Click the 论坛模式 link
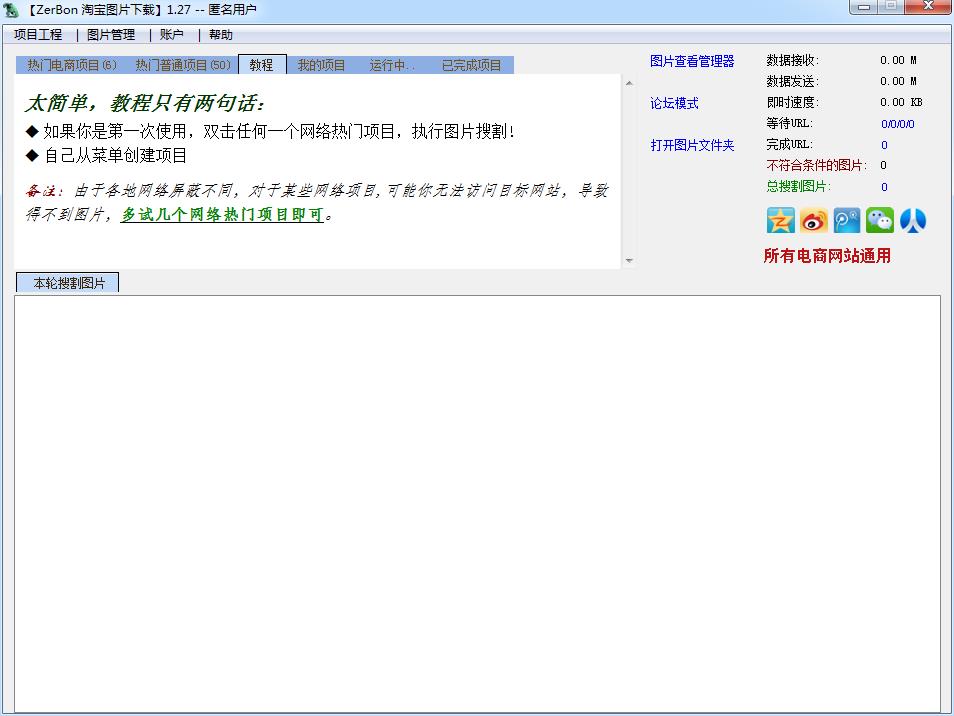This screenshot has width=954, height=716. click(x=674, y=103)
